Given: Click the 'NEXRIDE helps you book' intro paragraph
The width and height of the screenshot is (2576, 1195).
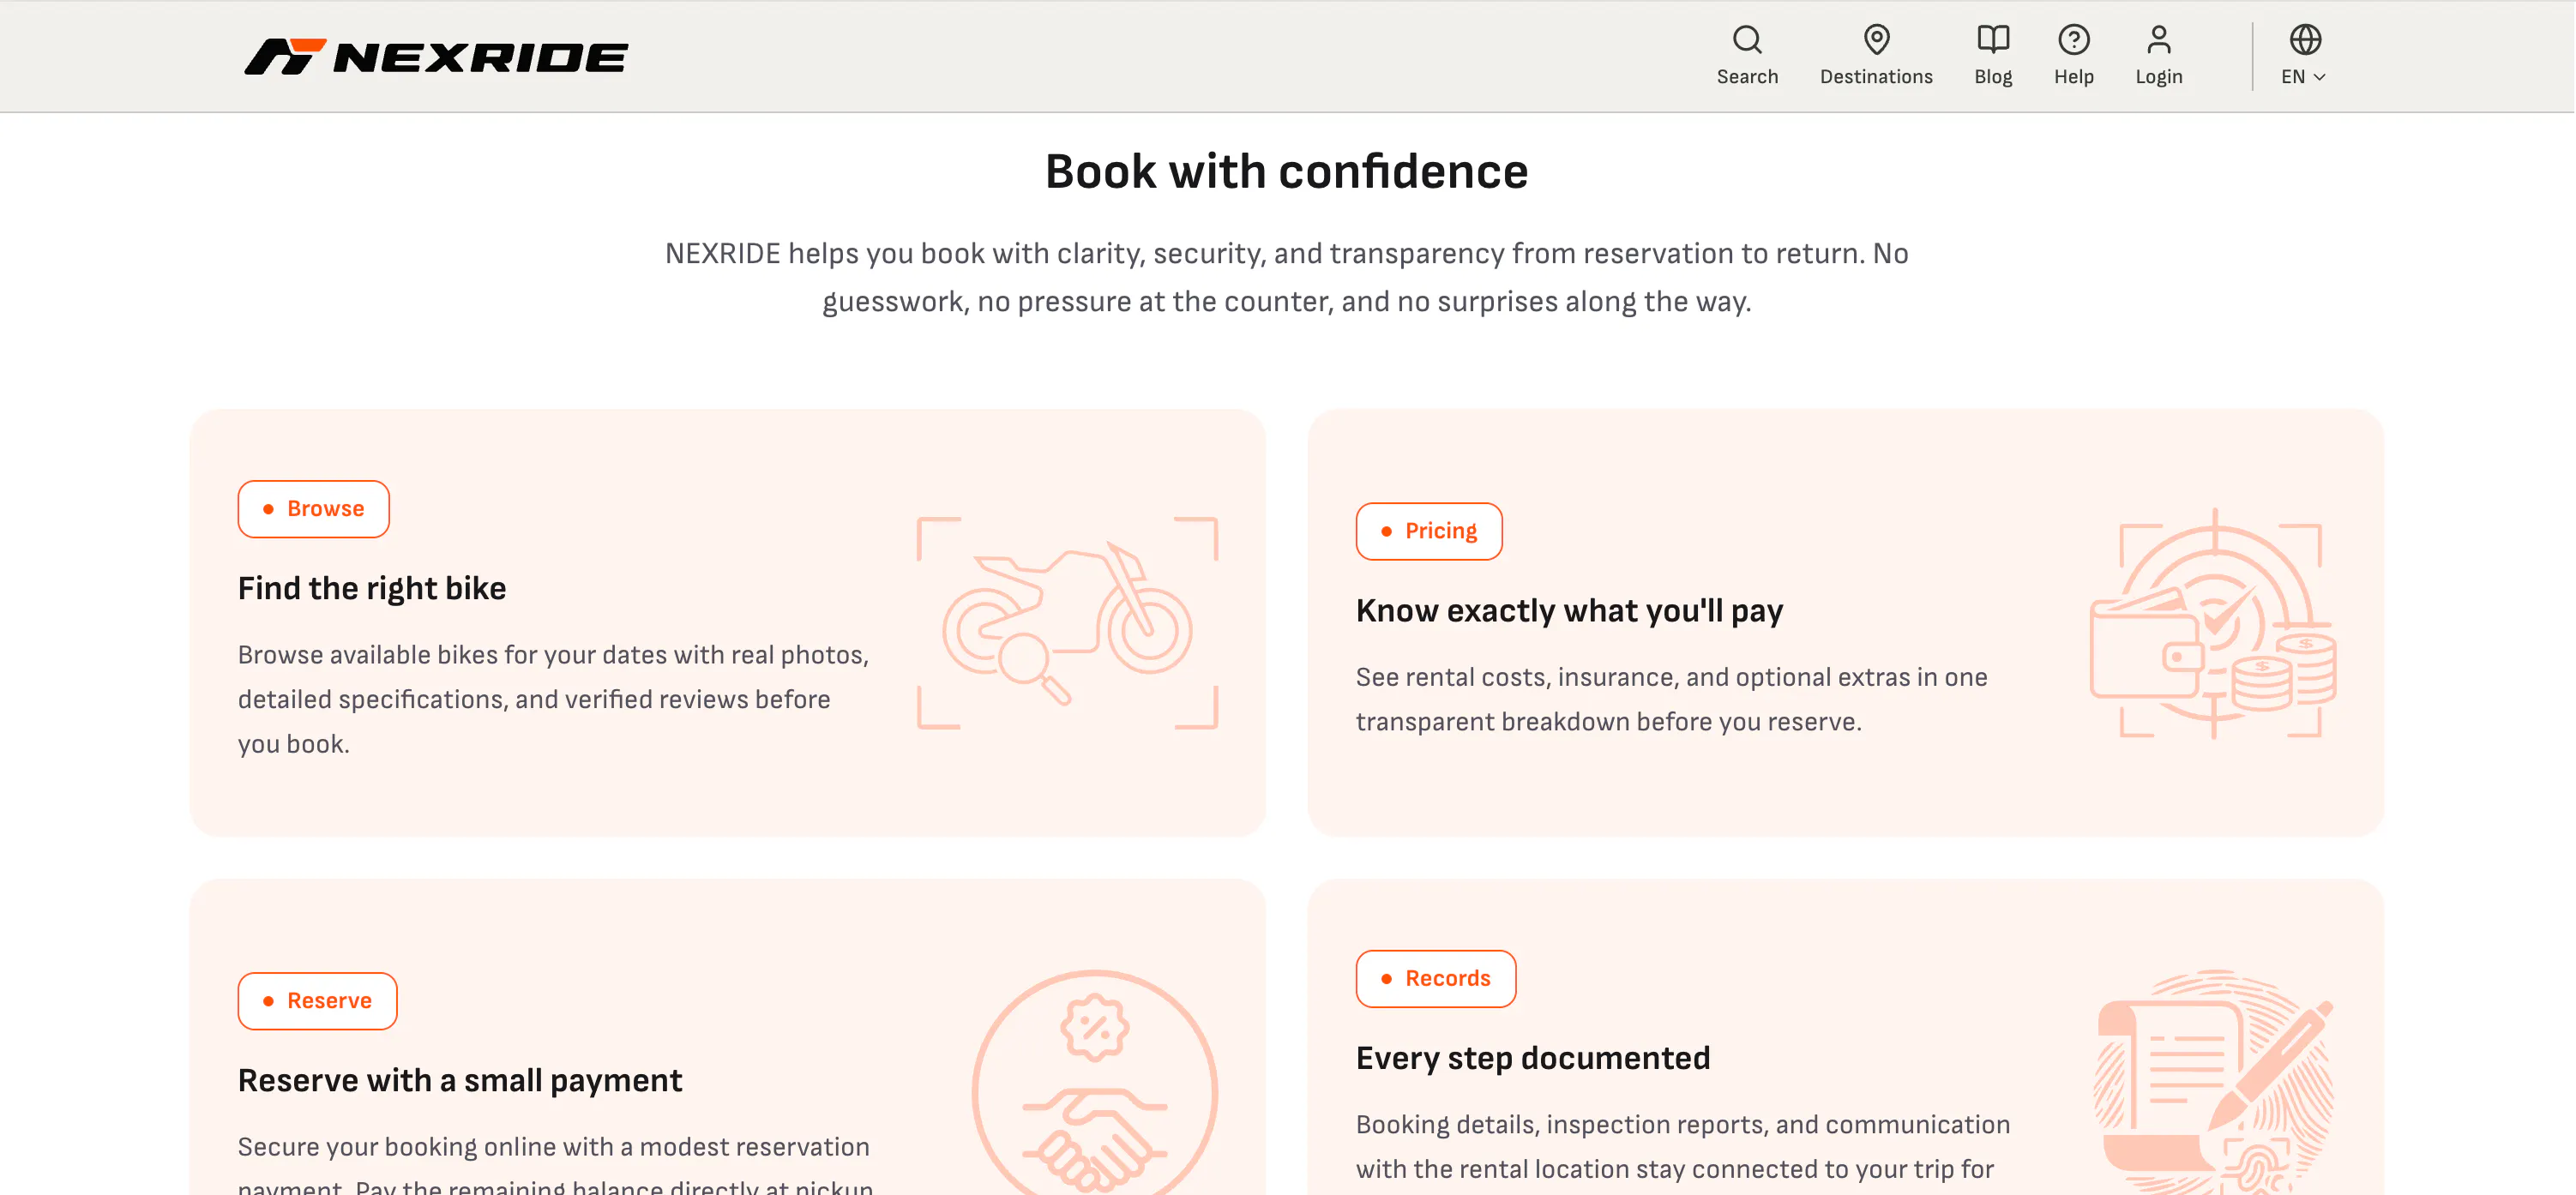Looking at the screenshot, I should [1287, 277].
